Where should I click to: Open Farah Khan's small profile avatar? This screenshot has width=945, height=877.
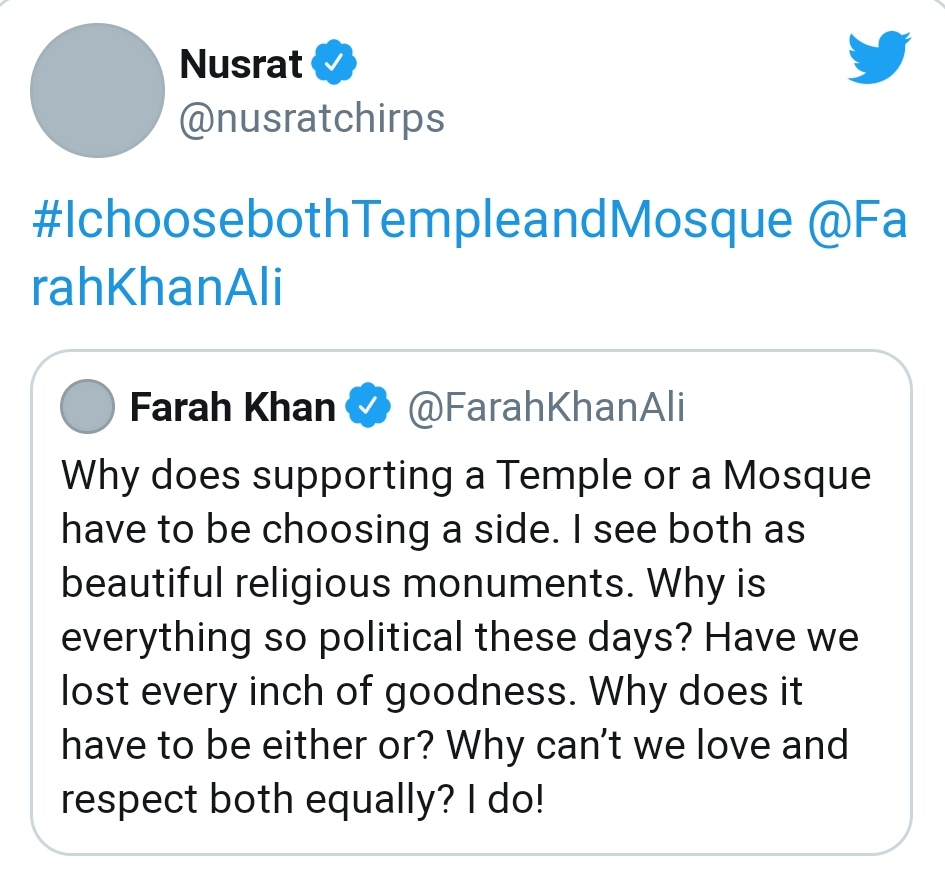[88, 406]
